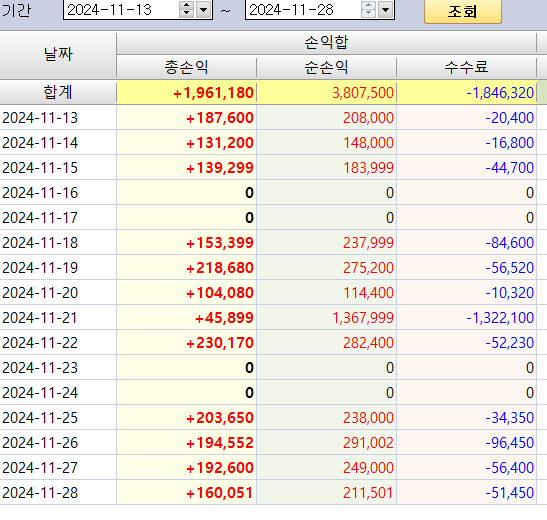Select the 2024-11-14 date row
Viewport: 547px width, 520px height.
pos(58,143)
